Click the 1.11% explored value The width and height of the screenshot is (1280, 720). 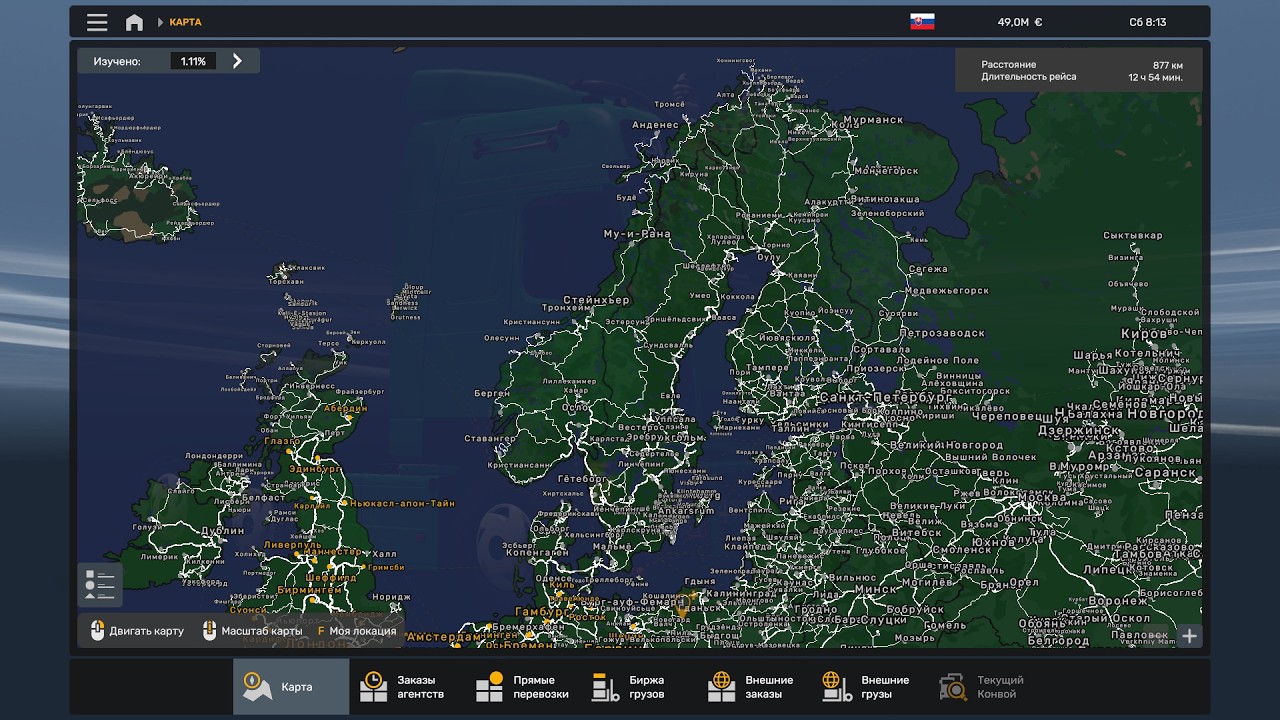[193, 61]
